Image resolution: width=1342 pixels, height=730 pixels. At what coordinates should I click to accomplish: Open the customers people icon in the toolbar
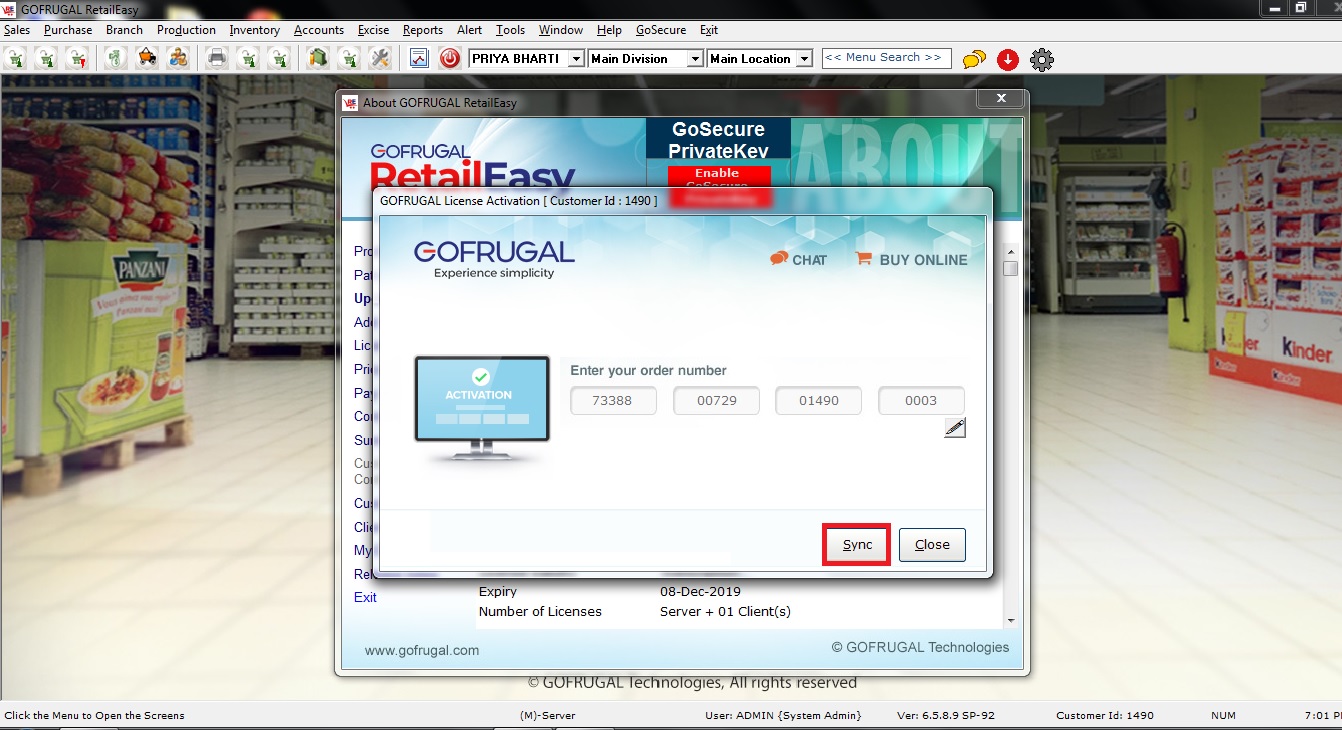click(178, 58)
